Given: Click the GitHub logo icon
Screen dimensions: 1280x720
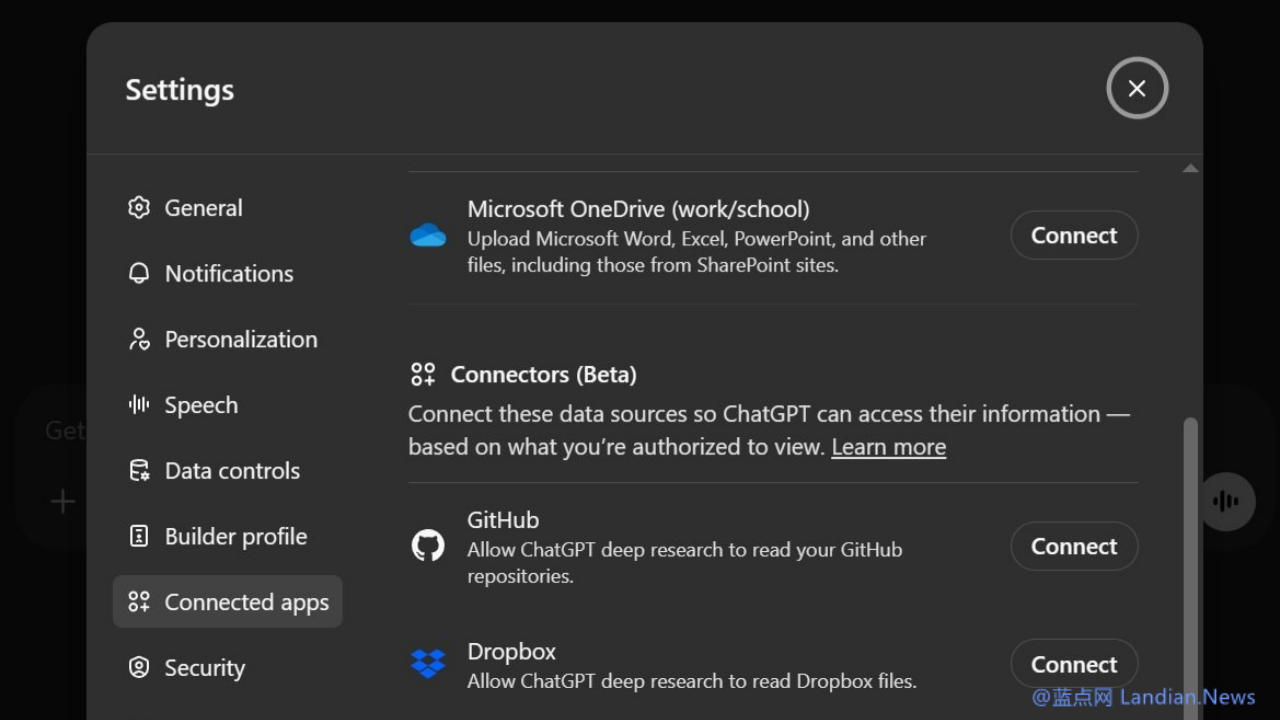Looking at the screenshot, I should (x=428, y=546).
